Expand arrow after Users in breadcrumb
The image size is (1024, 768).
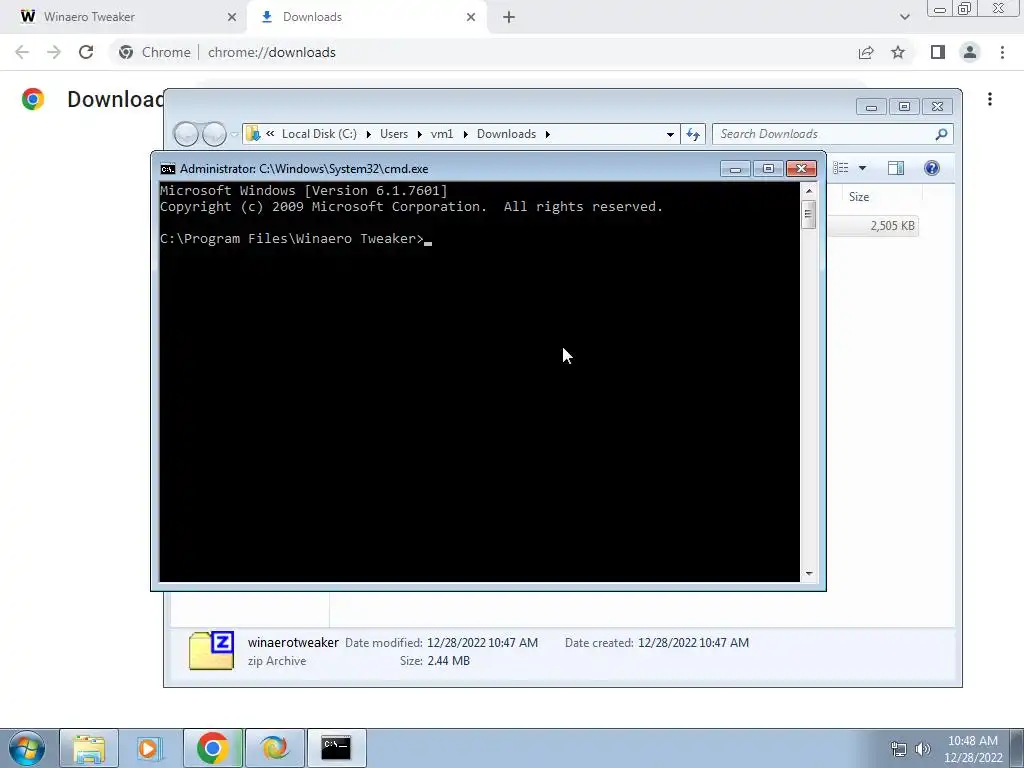pyautogui.click(x=419, y=134)
